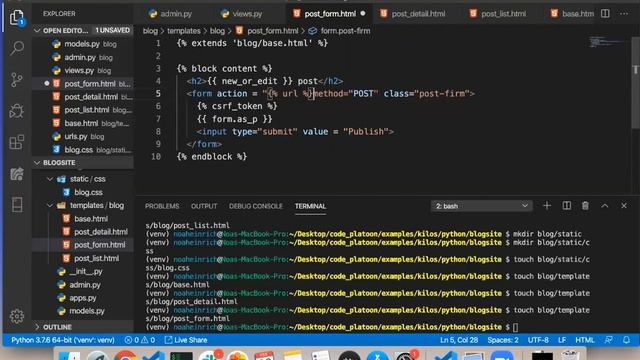
Task: Open the Source Control view
Action: 17,80
